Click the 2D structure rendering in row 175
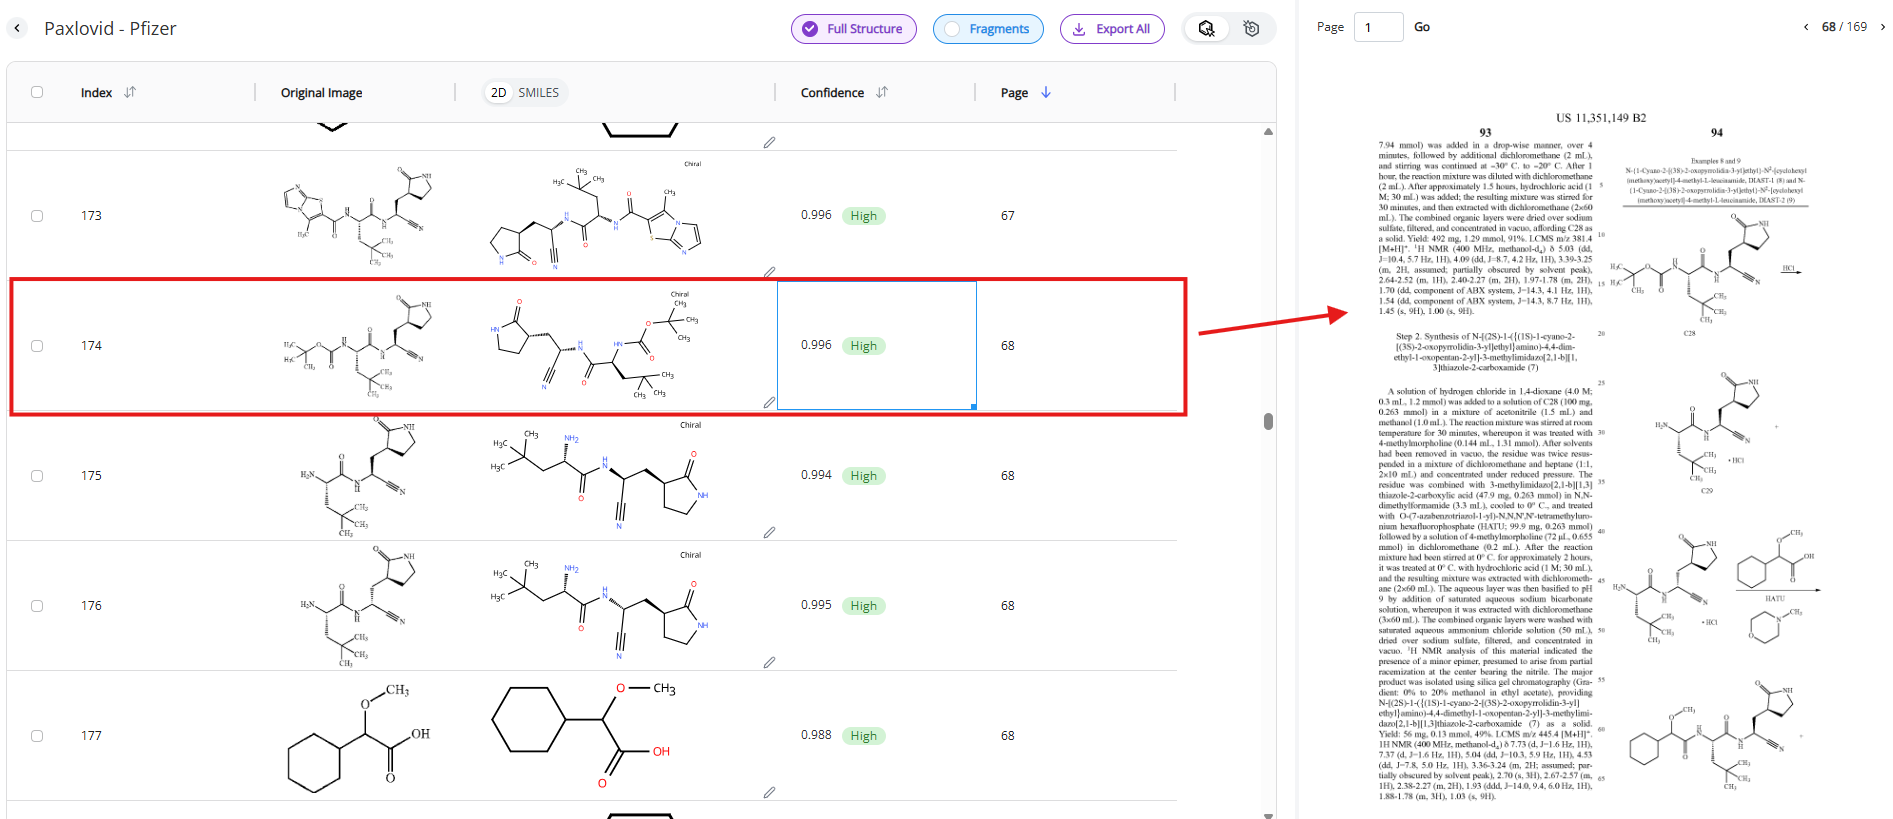This screenshot has height=819, width=1893. pyautogui.click(x=601, y=476)
